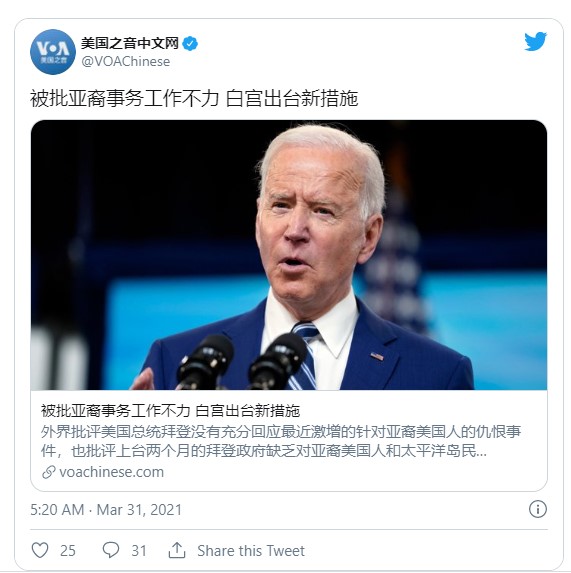Click the article summary description text
The height and width of the screenshot is (573, 571).
point(281,441)
